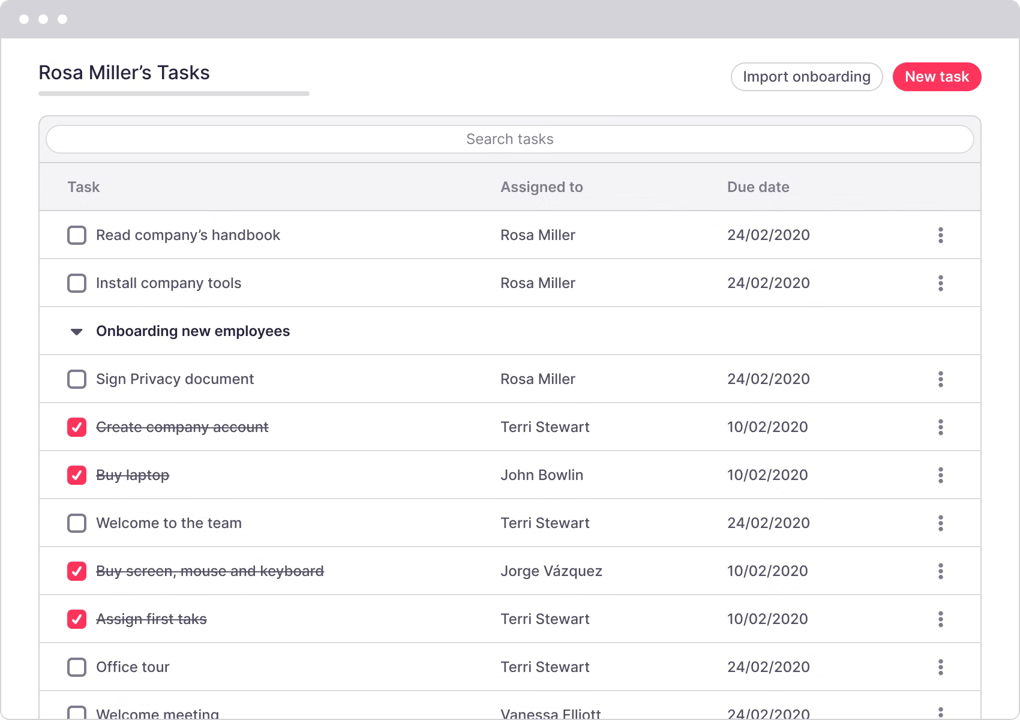This screenshot has width=1020, height=720.
Task: Check the Read company's handbook checkbox
Action: point(76,235)
